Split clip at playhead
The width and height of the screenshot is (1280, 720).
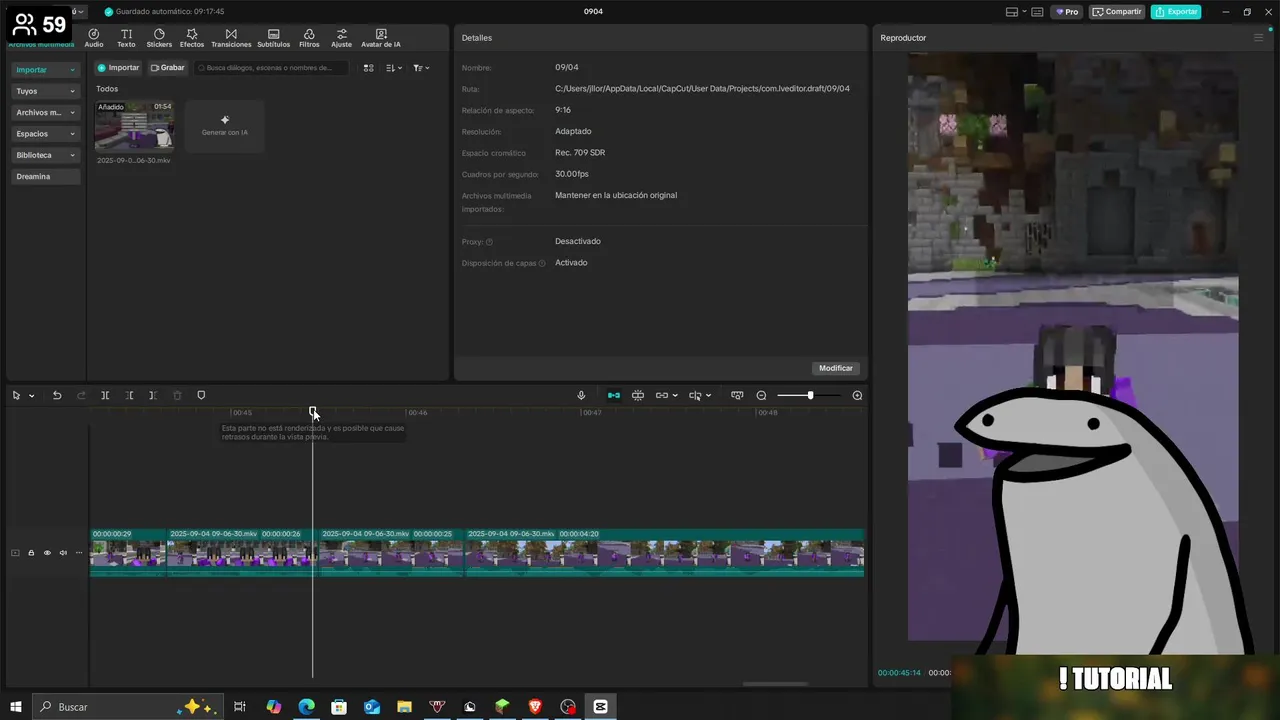105,396
